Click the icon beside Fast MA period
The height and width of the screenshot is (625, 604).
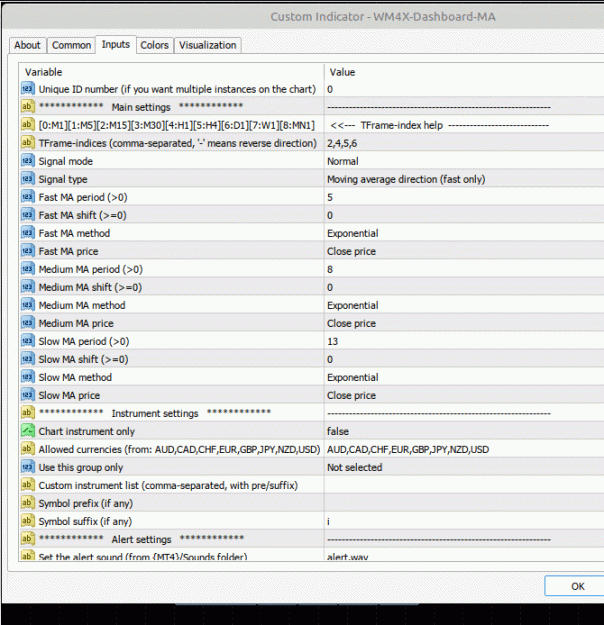pos(28,197)
